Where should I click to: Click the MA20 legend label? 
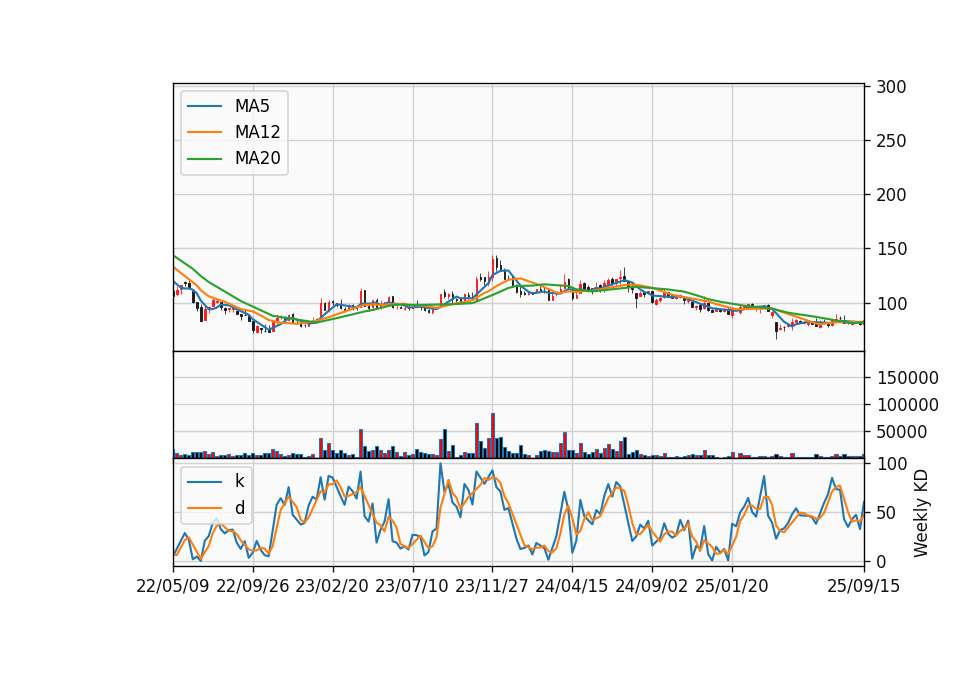[x=257, y=158]
